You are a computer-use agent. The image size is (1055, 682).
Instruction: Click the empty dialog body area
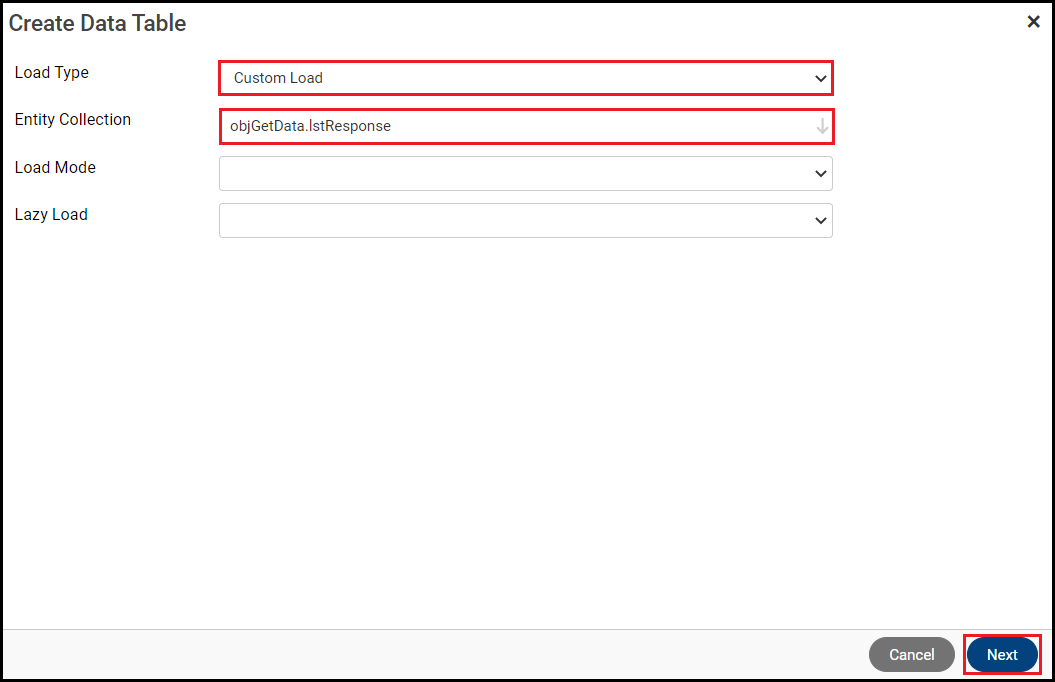(525, 430)
